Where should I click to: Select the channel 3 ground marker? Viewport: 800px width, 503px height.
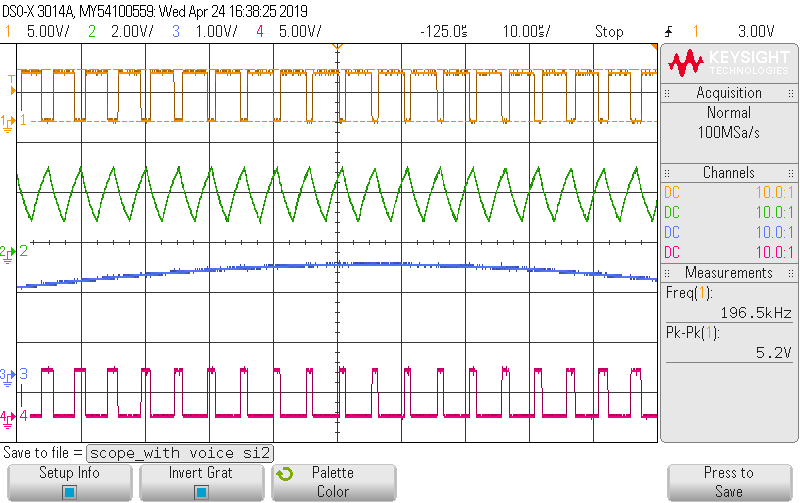coord(7,376)
